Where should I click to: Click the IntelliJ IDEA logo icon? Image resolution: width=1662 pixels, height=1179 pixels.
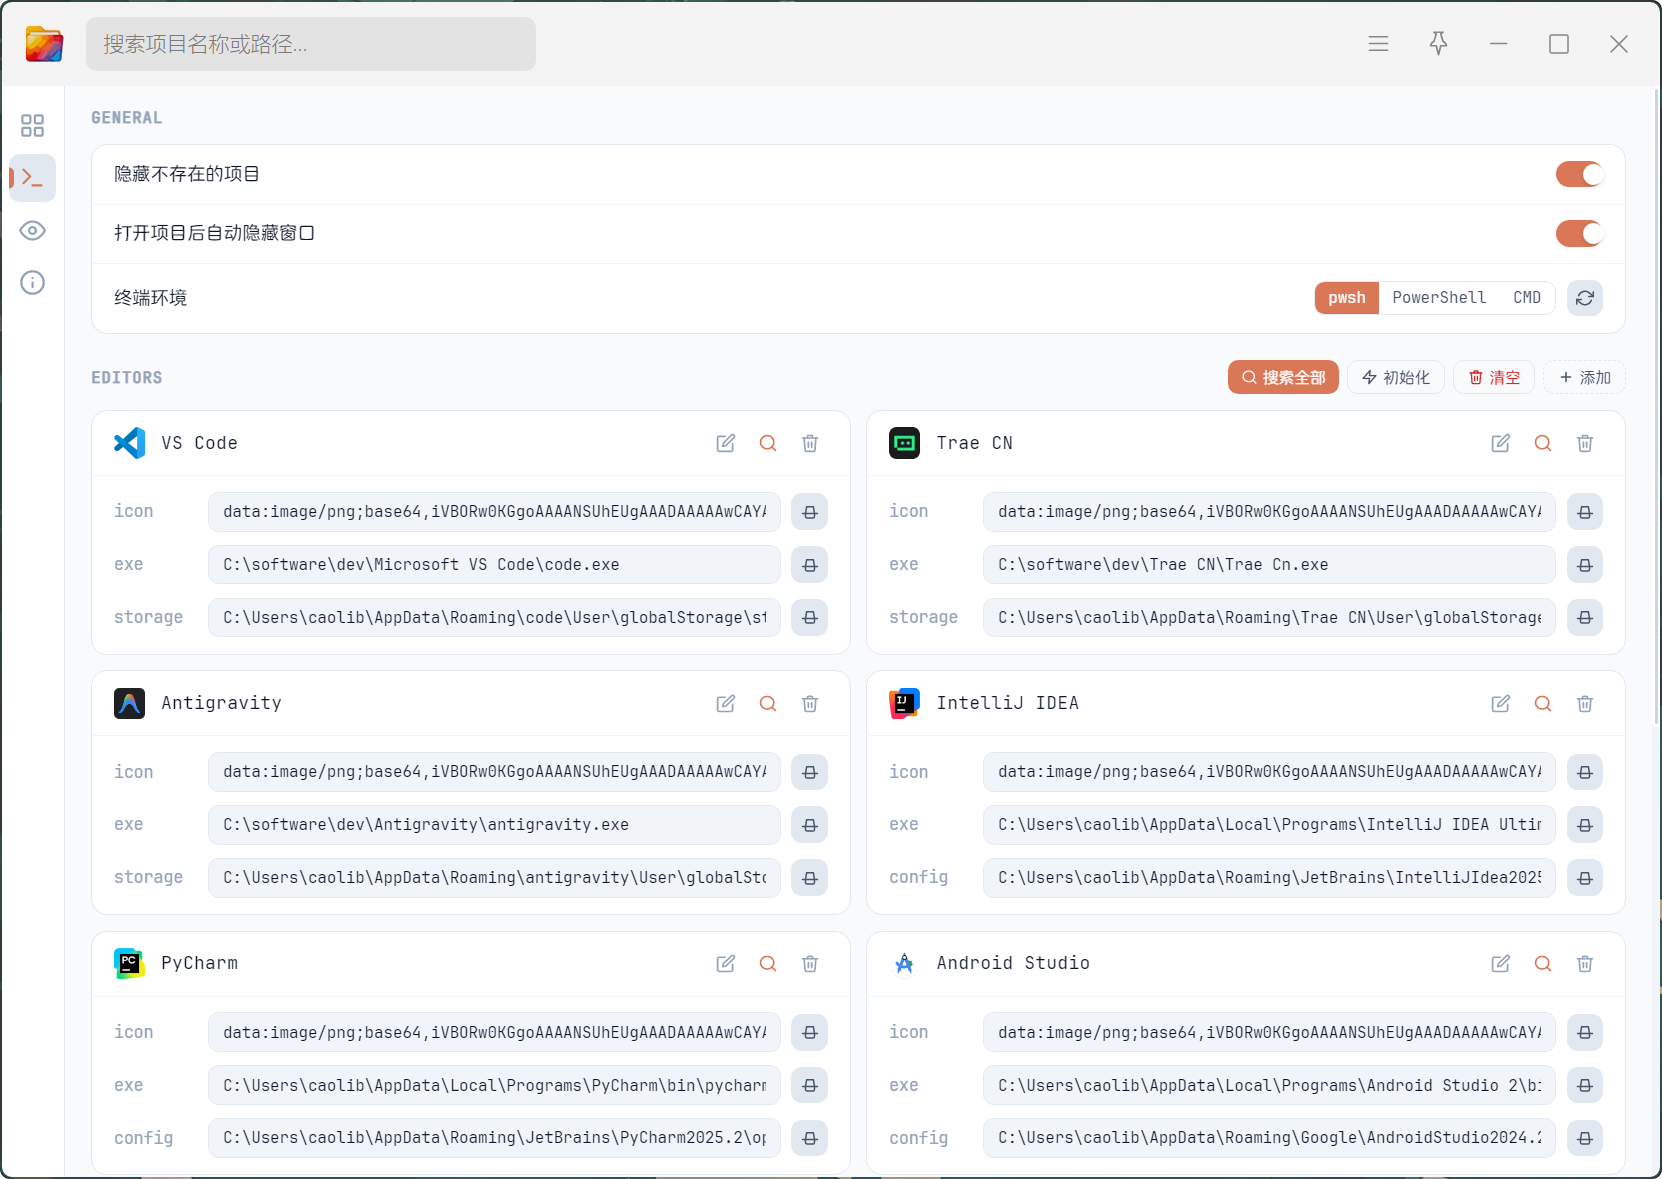pyautogui.click(x=905, y=704)
